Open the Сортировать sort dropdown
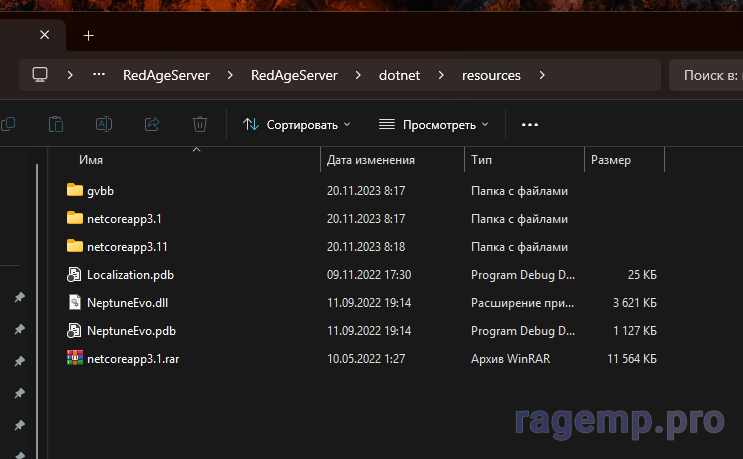This screenshot has width=743, height=459. click(x=297, y=125)
